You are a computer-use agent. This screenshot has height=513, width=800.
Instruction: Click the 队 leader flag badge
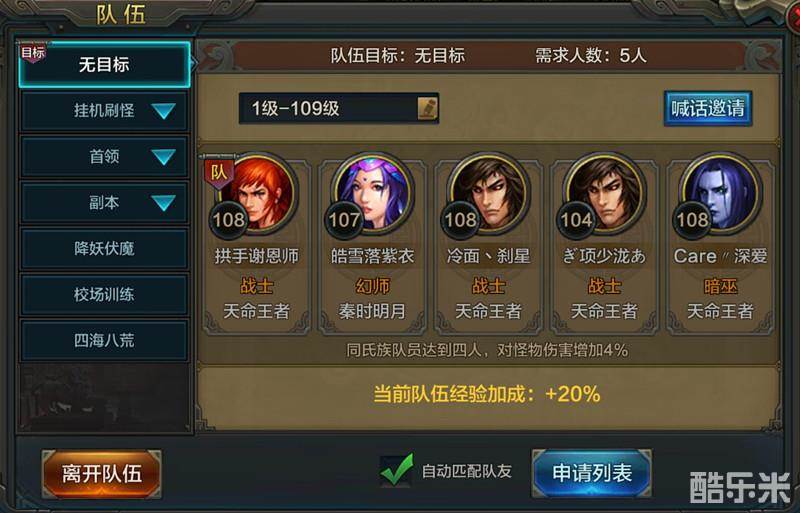click(x=219, y=173)
